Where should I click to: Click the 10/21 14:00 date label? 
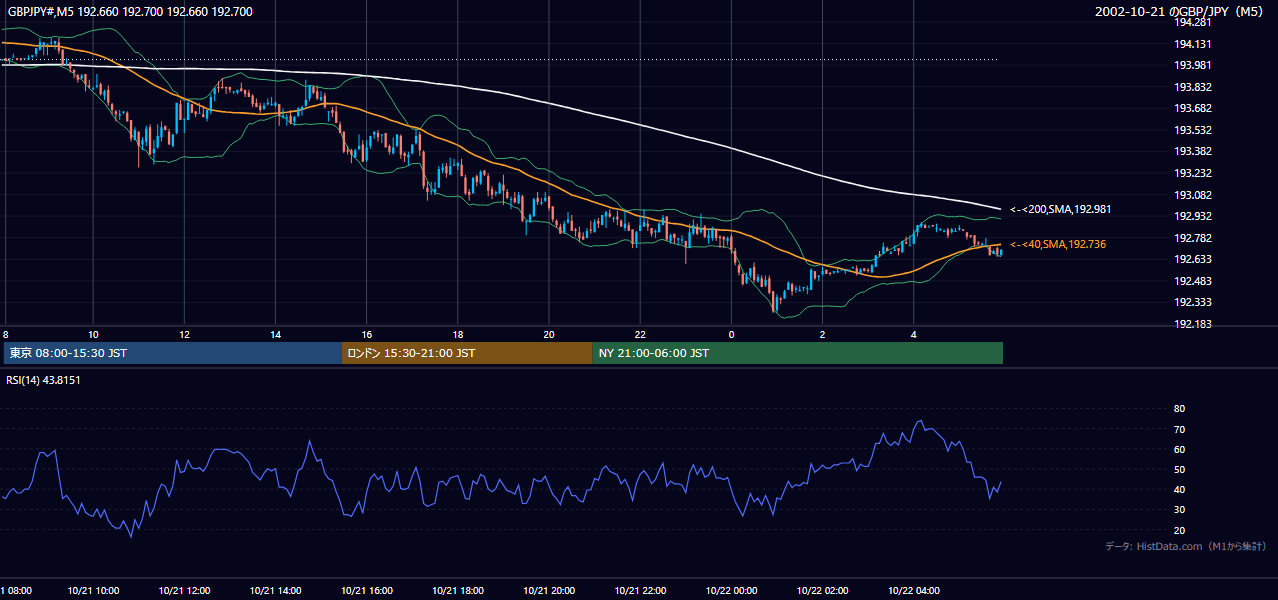(x=275, y=591)
